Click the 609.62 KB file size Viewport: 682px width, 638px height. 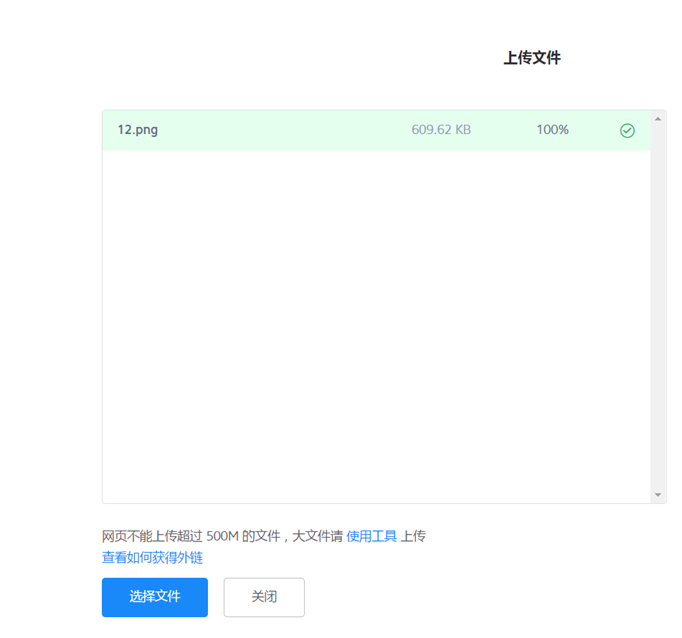point(441,130)
